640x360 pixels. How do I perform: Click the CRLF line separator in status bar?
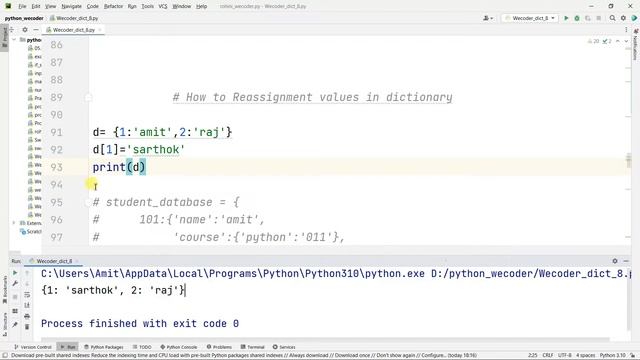[x=548, y=355]
